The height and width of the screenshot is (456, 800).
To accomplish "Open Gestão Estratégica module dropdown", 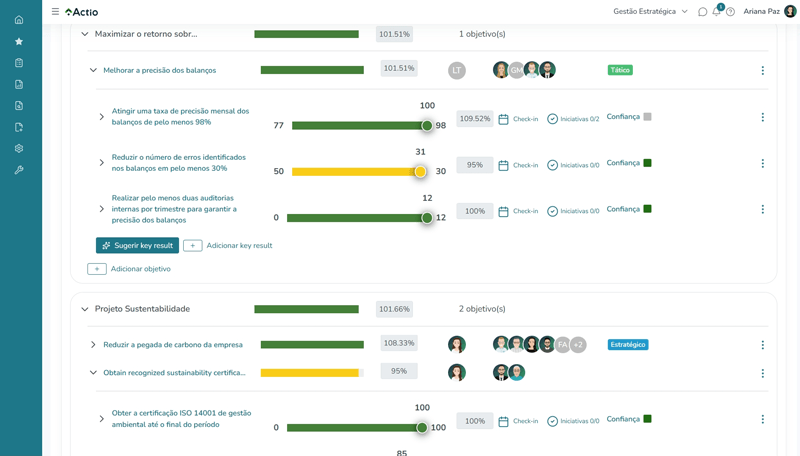I will [x=651, y=11].
